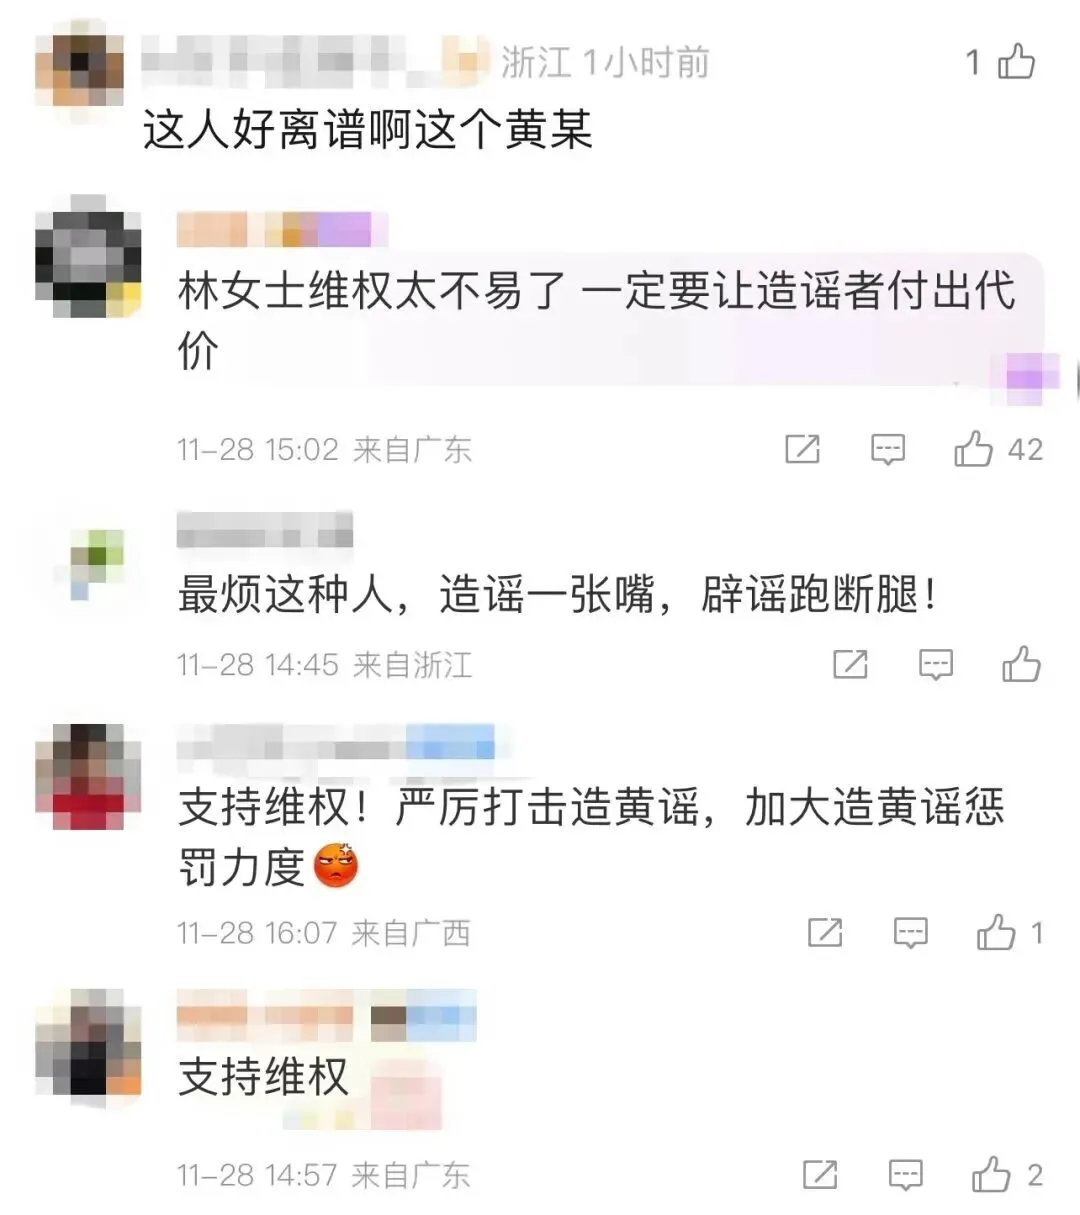Repost the 林女士维权太不易了 comment
This screenshot has height=1215, width=1080.
pyautogui.click(x=802, y=449)
